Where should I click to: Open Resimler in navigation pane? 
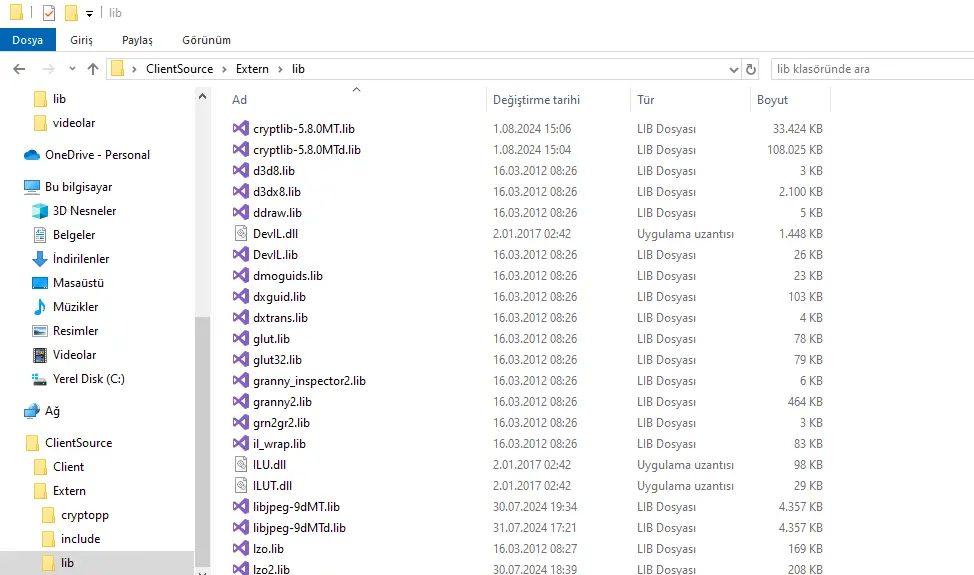click(75, 331)
